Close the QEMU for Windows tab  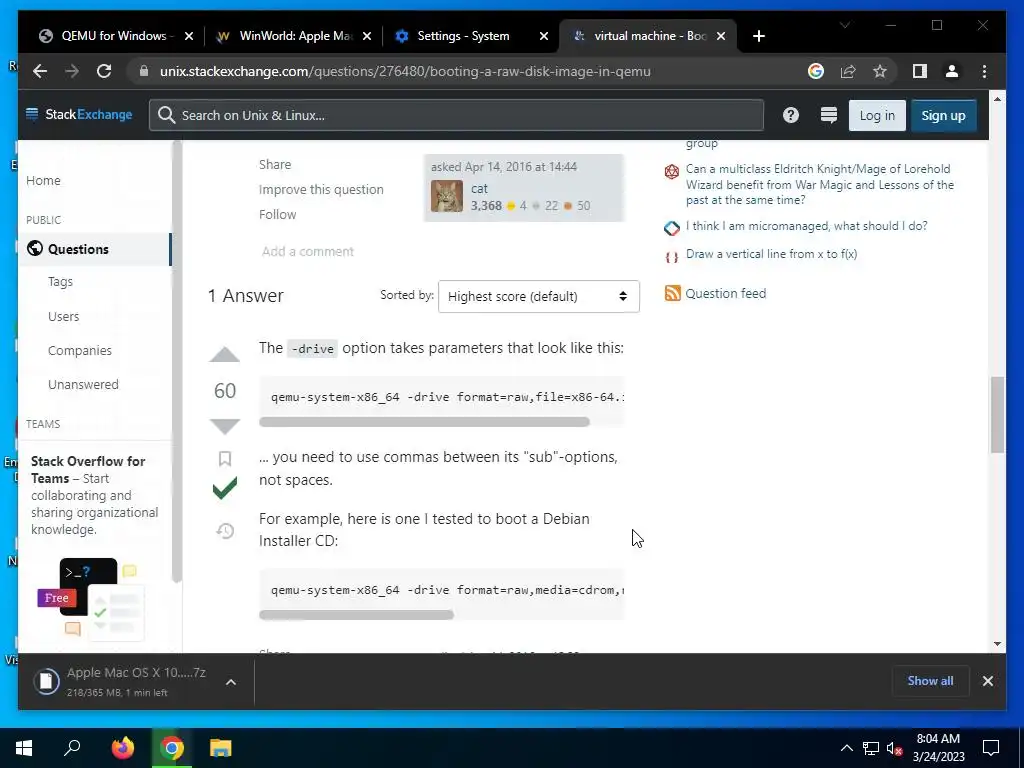pos(189,36)
